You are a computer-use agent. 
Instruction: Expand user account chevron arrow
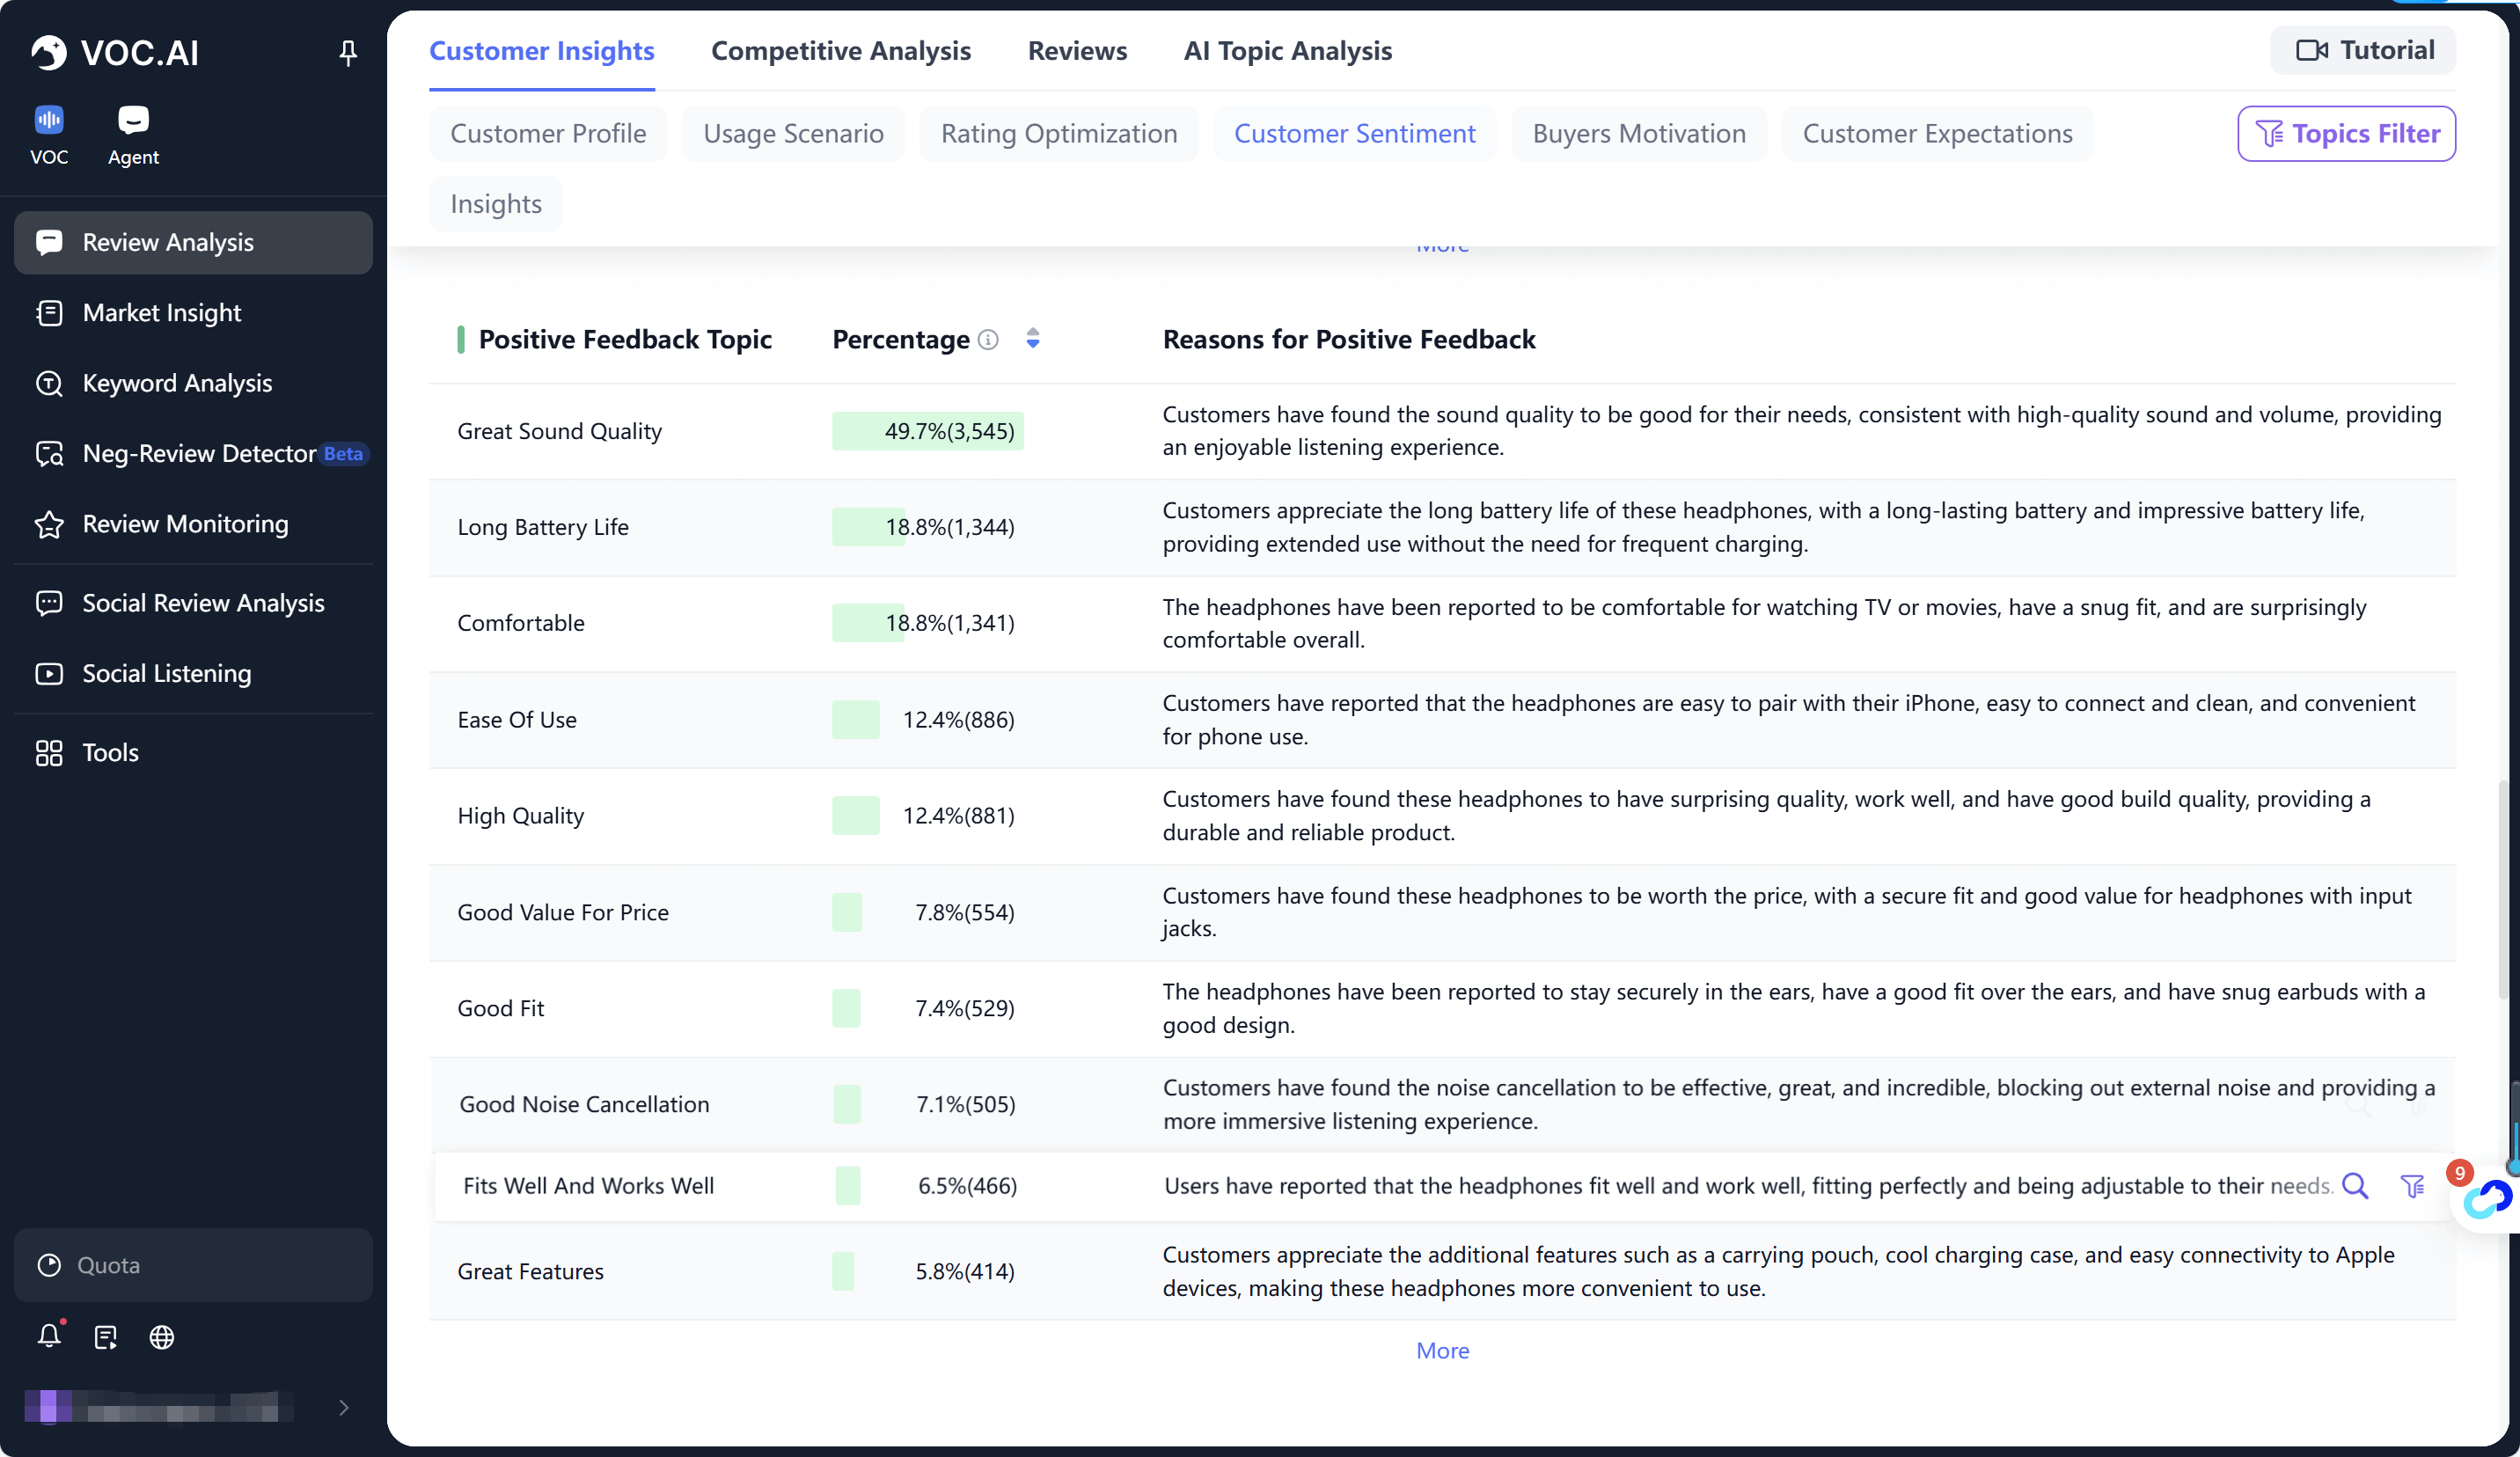tap(344, 1408)
